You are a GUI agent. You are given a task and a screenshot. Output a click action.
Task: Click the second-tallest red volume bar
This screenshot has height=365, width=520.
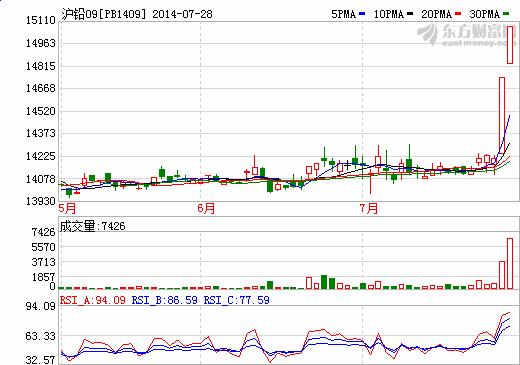[502, 275]
